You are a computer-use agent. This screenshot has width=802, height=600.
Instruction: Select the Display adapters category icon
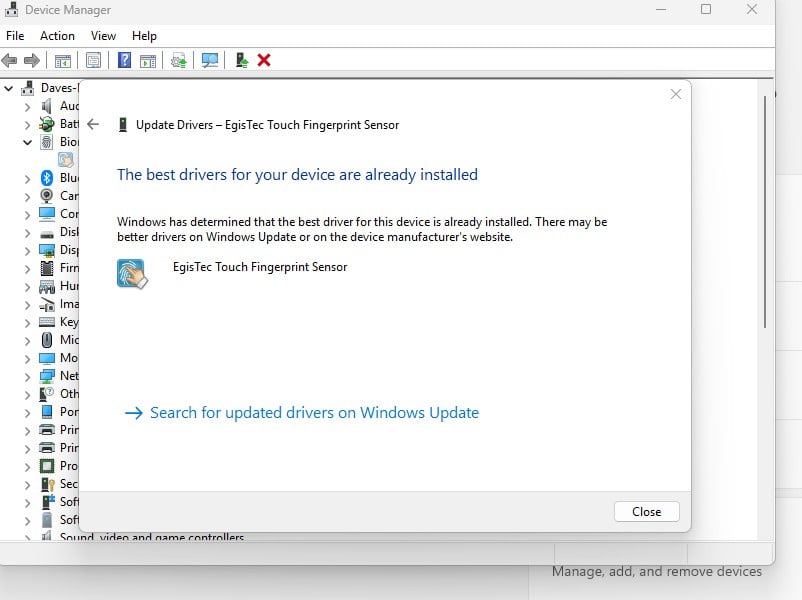[x=47, y=250]
